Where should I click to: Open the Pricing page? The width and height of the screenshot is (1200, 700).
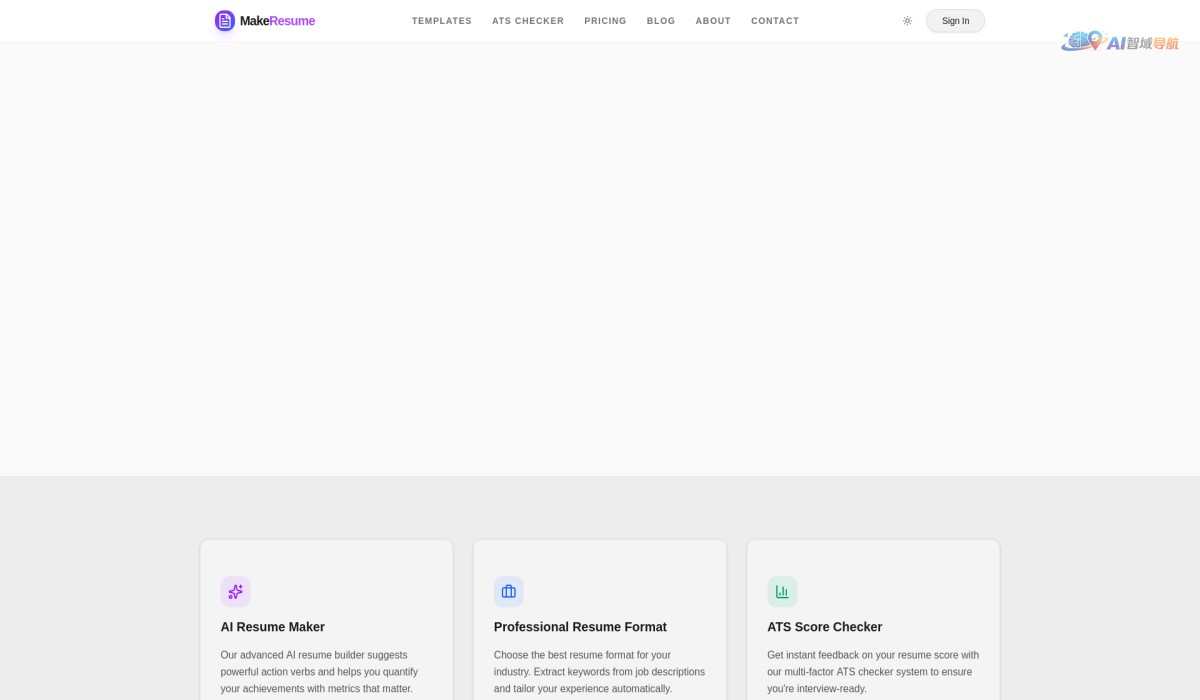click(x=605, y=21)
